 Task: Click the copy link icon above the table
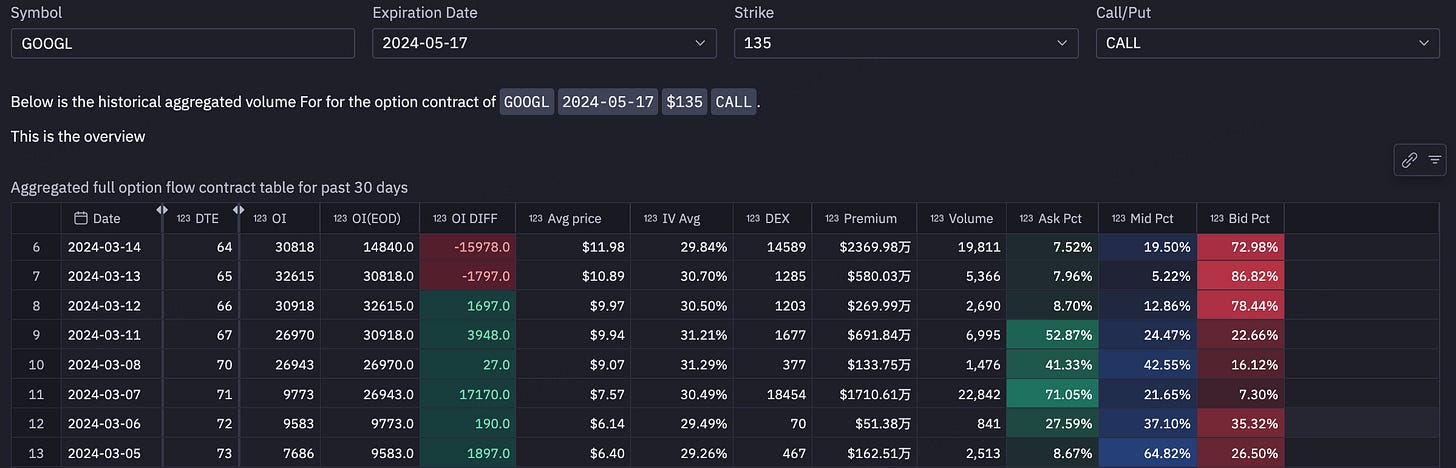point(1410,160)
